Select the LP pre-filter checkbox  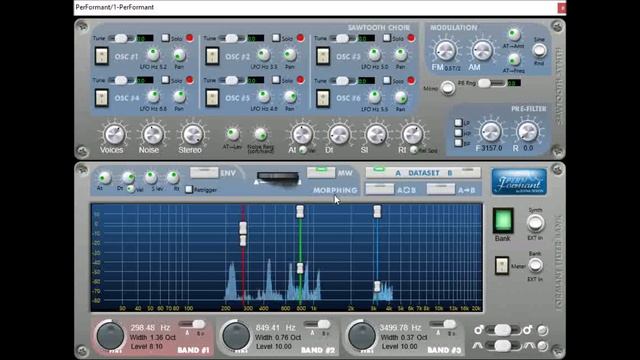458,122
